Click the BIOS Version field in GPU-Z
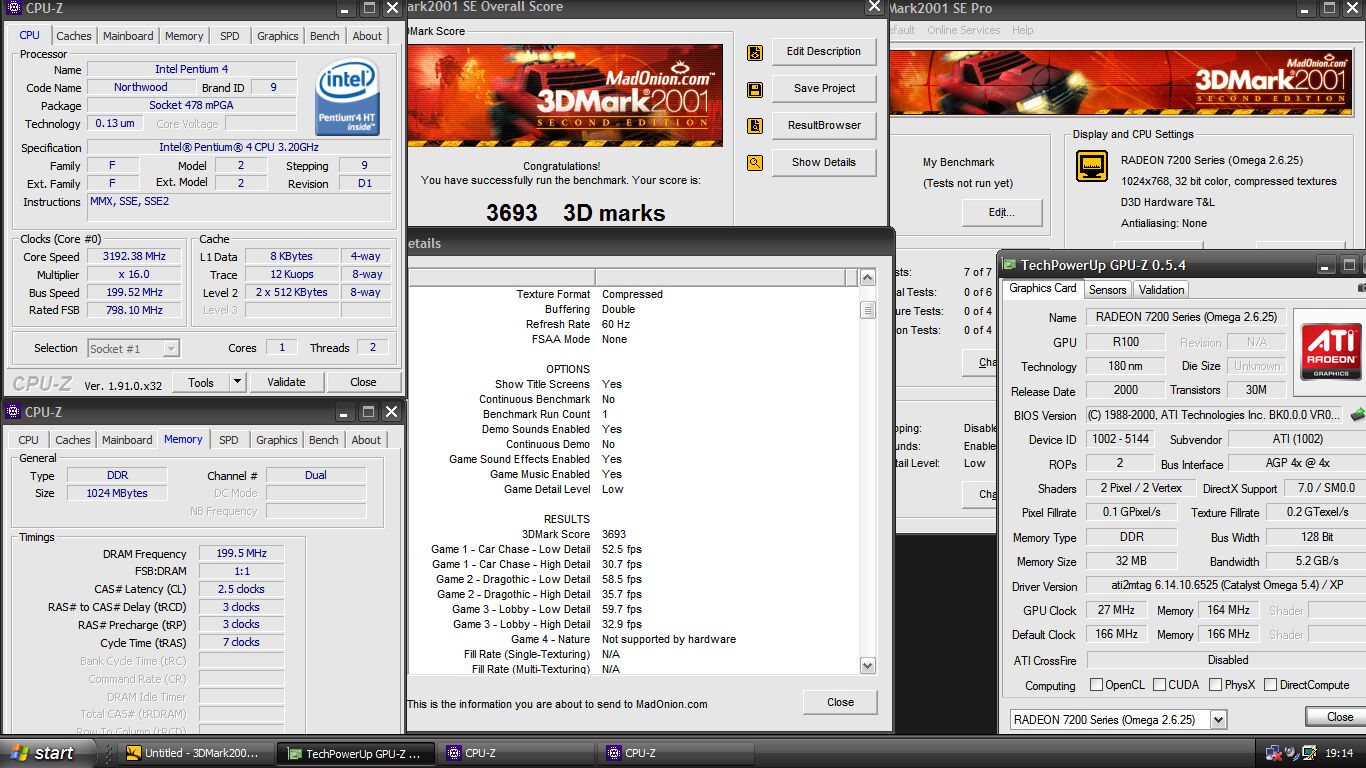1366x768 pixels. tap(1215, 416)
